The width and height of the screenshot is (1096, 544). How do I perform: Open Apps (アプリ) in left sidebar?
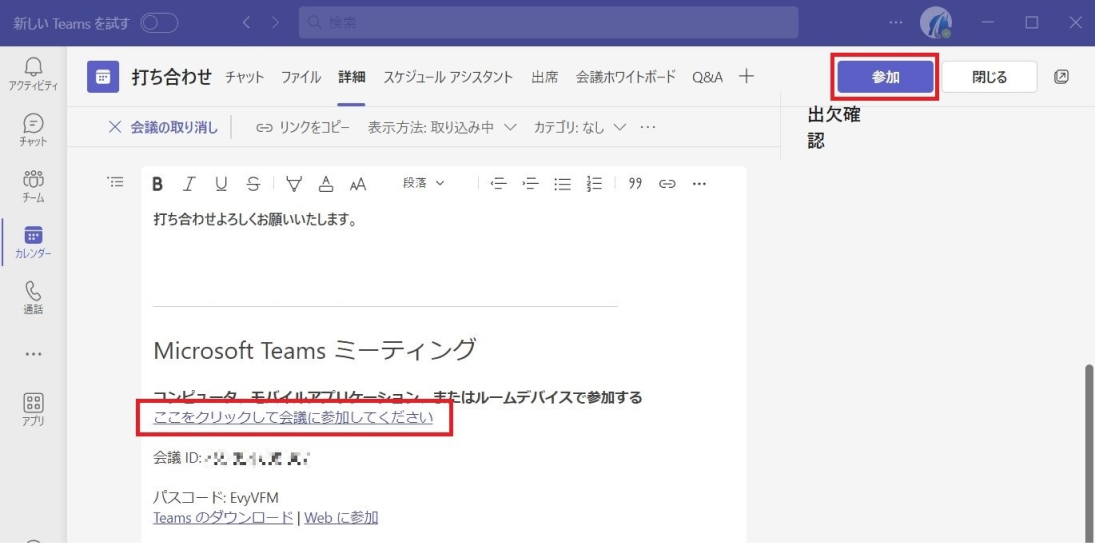coord(33,410)
